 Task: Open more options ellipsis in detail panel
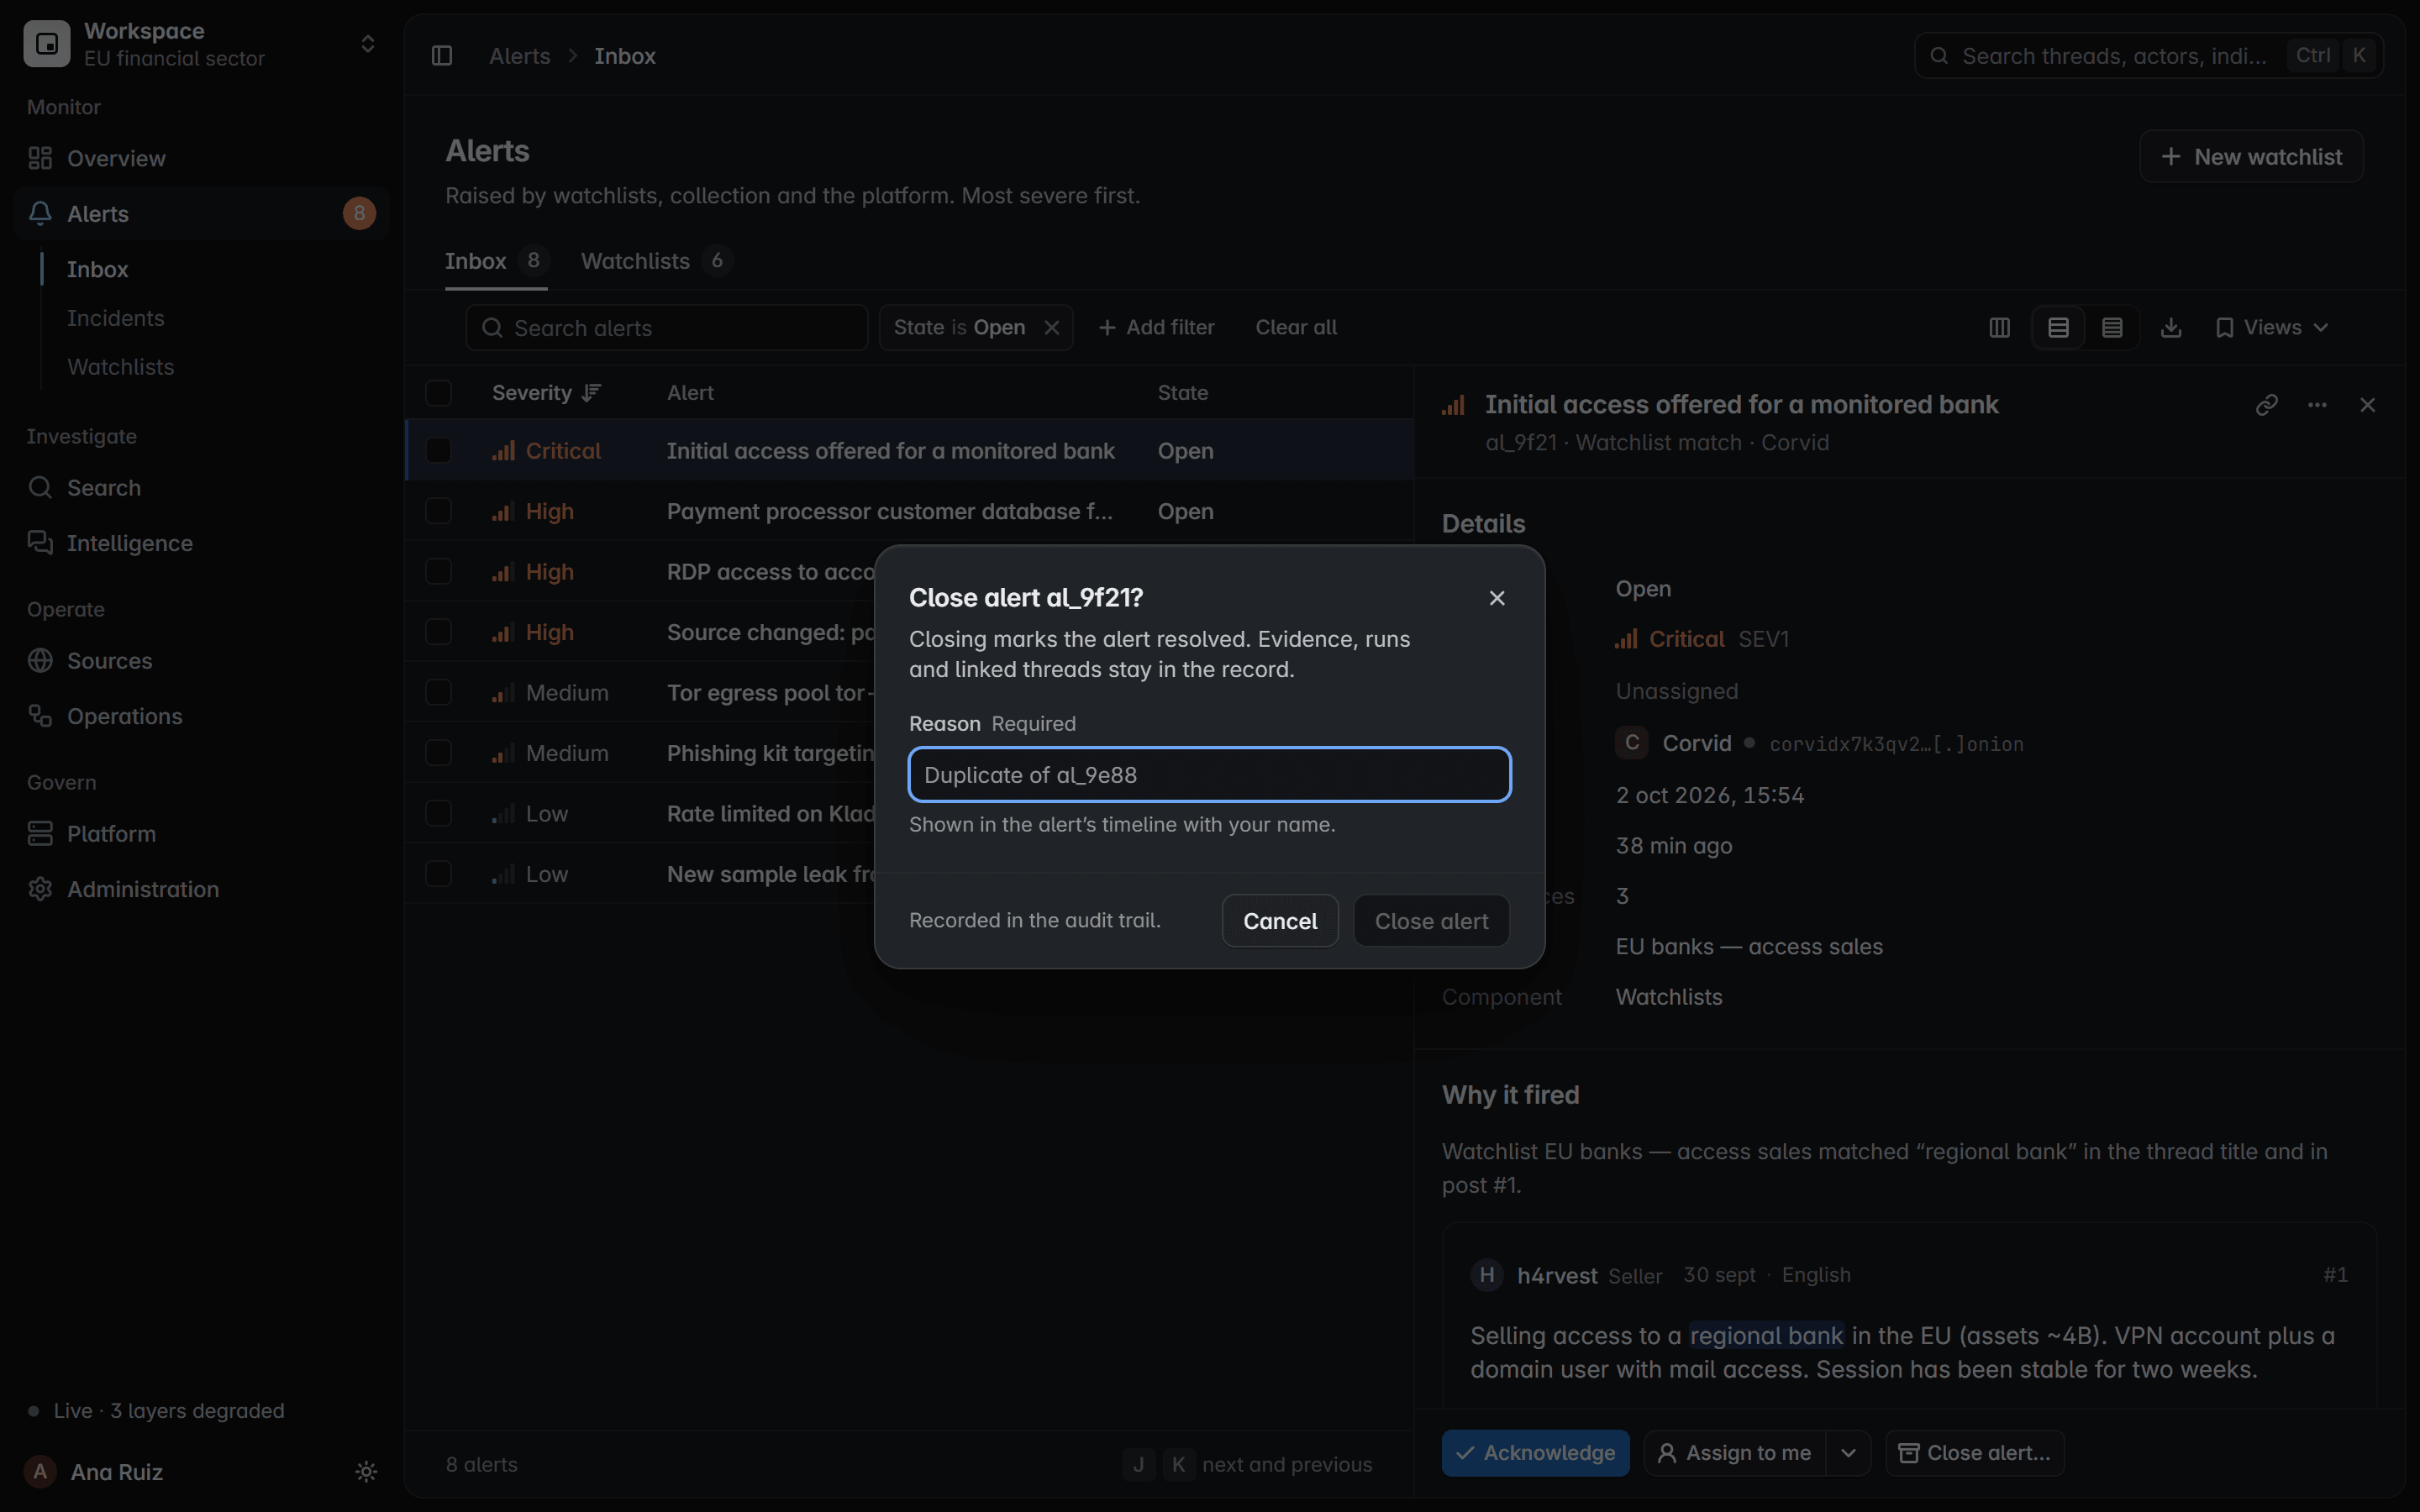coord(2317,405)
